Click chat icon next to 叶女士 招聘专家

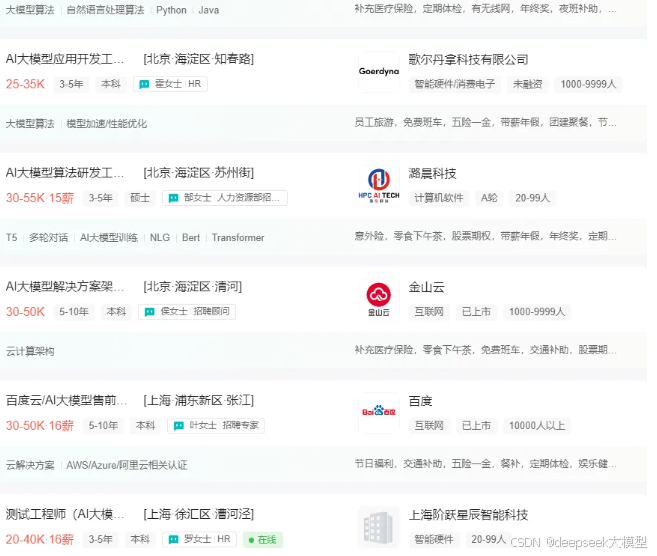point(179,426)
